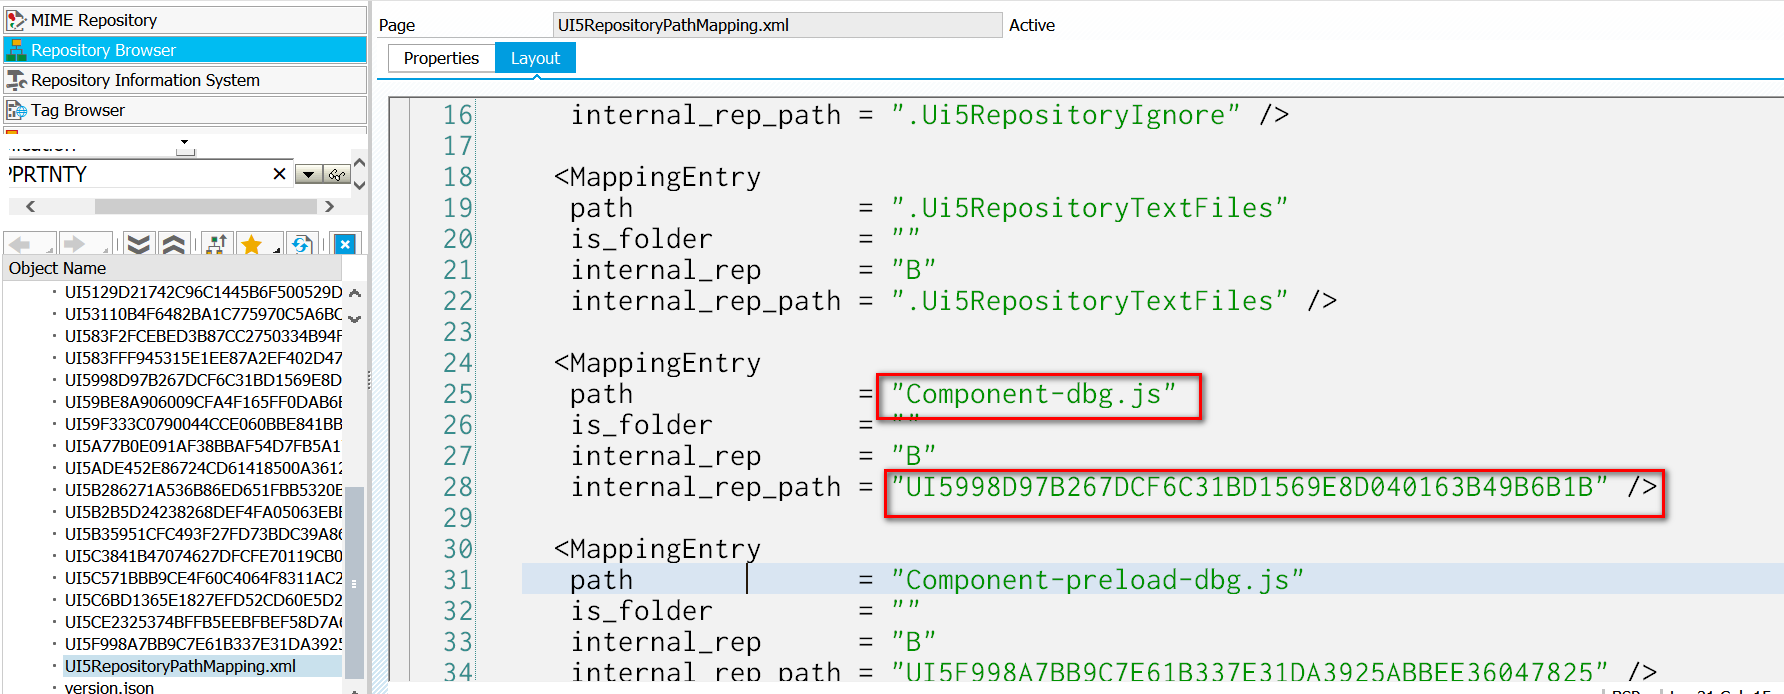Click the "Component-preload-dbg.js" path value
This screenshot has height=694, width=1784.
pos(1097,580)
